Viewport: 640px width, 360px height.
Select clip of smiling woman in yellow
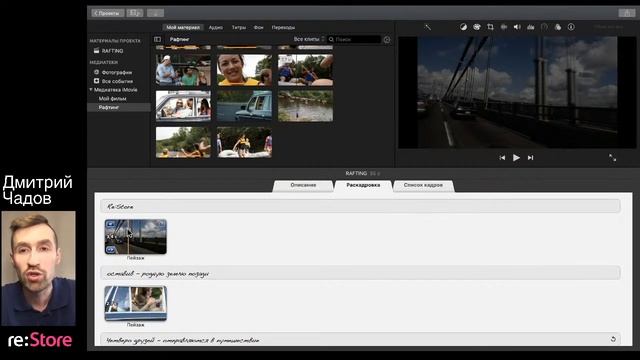[x=244, y=70]
